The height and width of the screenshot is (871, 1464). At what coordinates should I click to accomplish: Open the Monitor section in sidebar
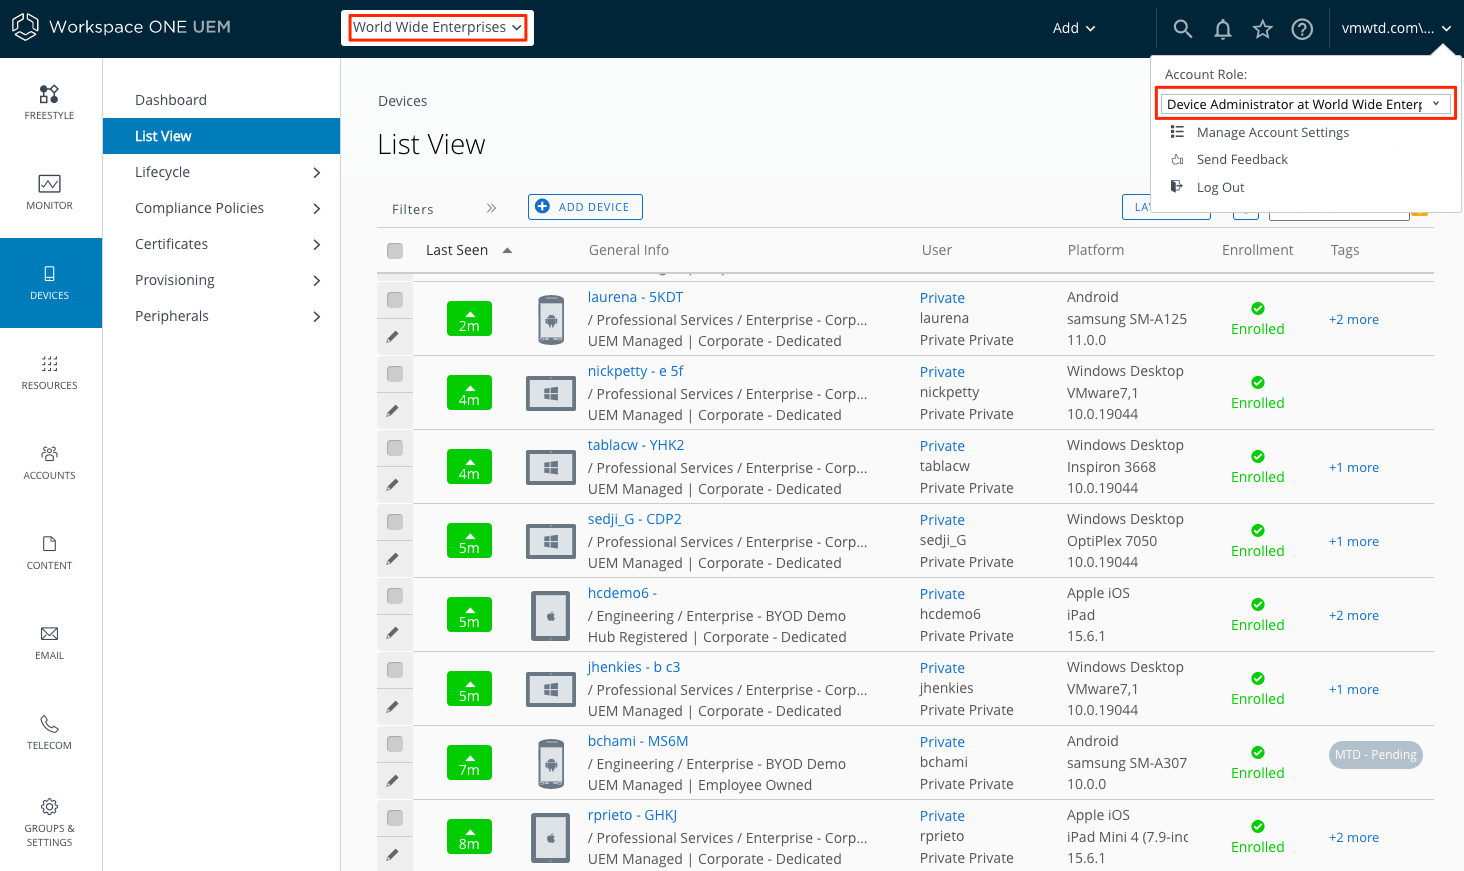tap(49, 192)
